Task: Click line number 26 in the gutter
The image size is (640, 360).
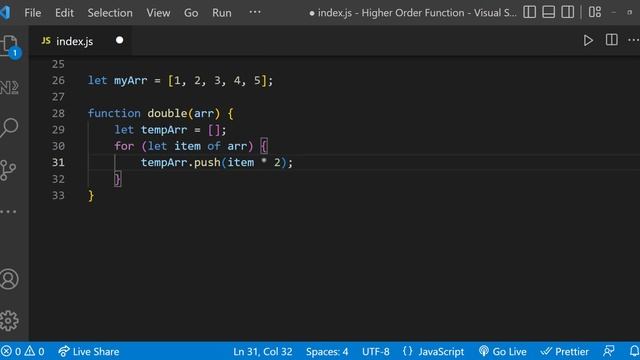Action: [58, 80]
